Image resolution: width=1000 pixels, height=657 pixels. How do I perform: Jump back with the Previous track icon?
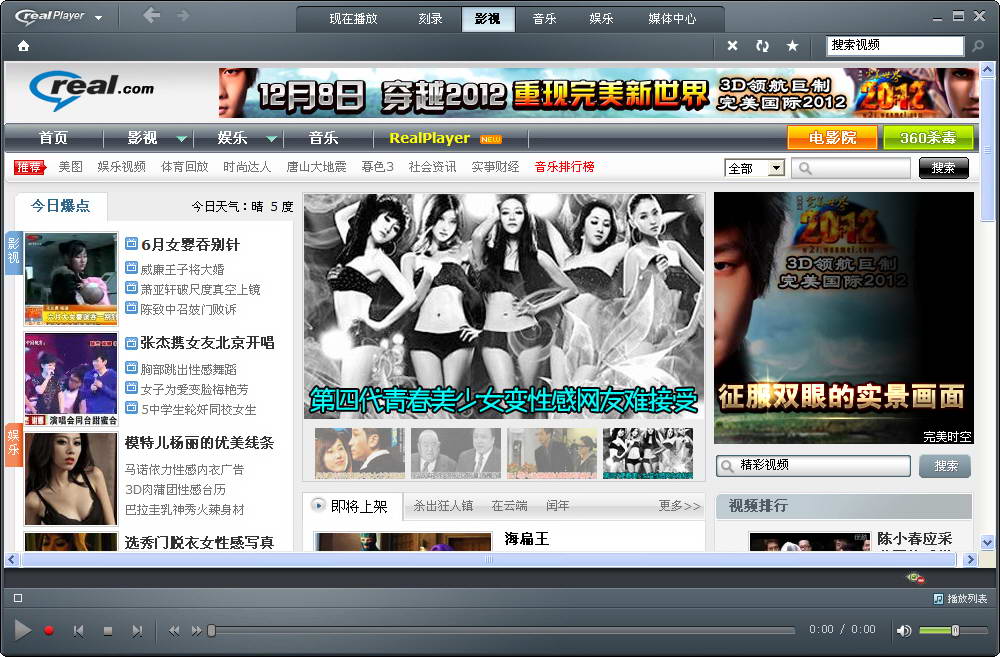79,630
